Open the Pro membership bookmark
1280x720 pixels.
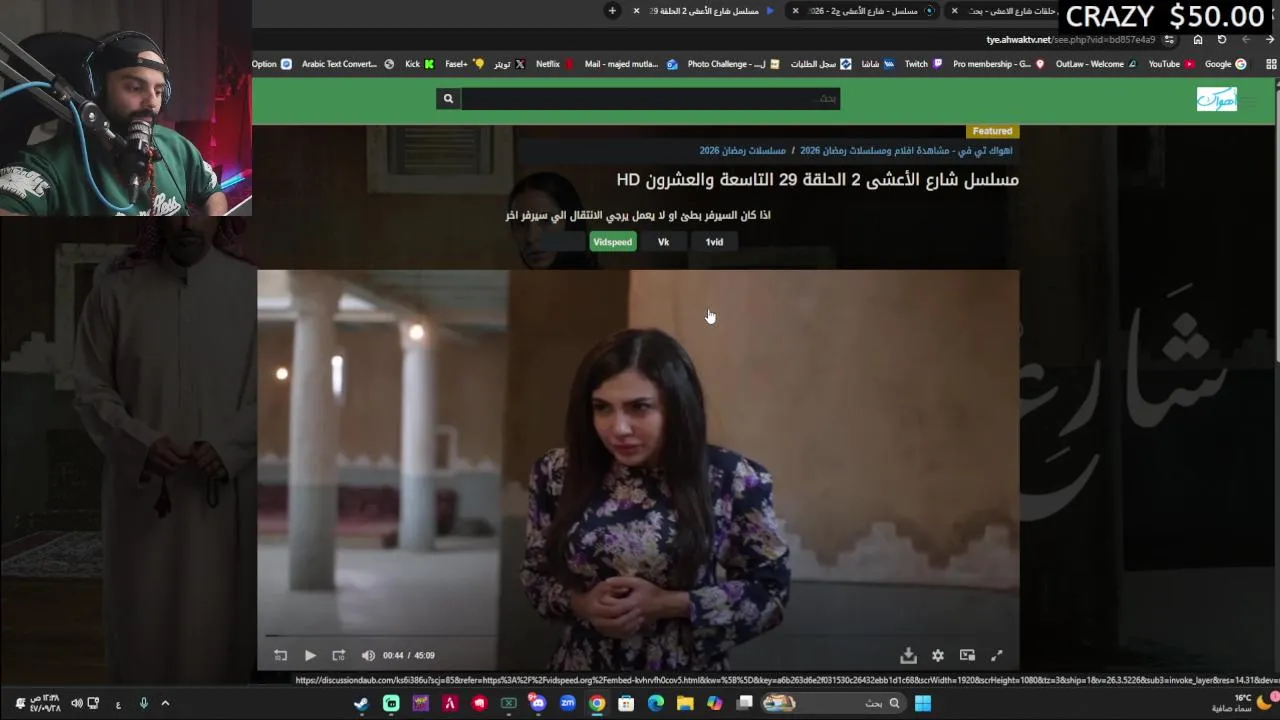click(x=998, y=64)
